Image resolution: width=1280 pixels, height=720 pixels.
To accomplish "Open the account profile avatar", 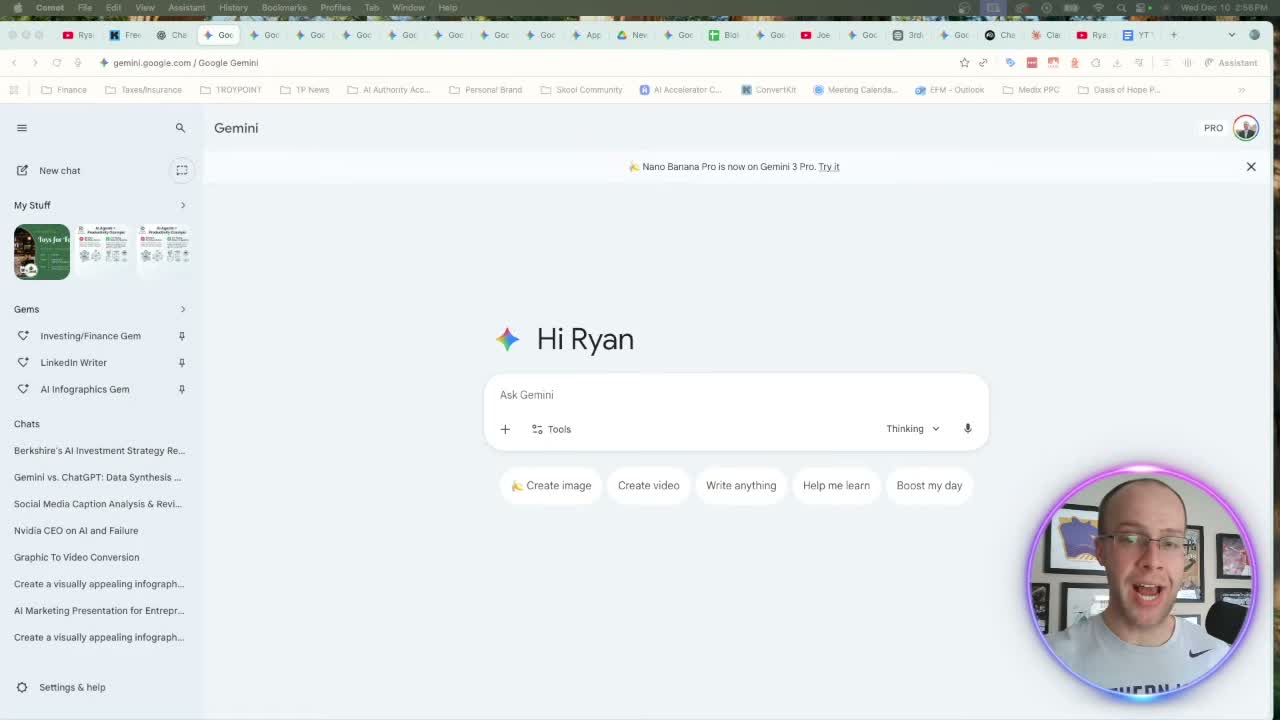I will pyautogui.click(x=1245, y=128).
